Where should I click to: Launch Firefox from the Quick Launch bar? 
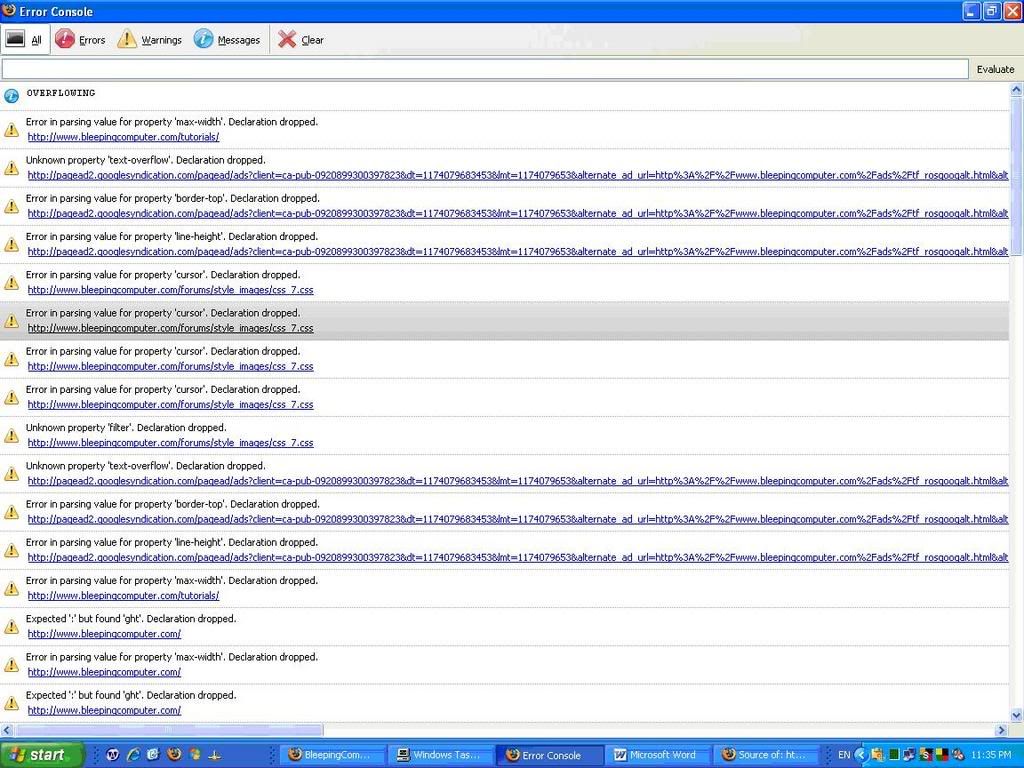[x=174, y=754]
